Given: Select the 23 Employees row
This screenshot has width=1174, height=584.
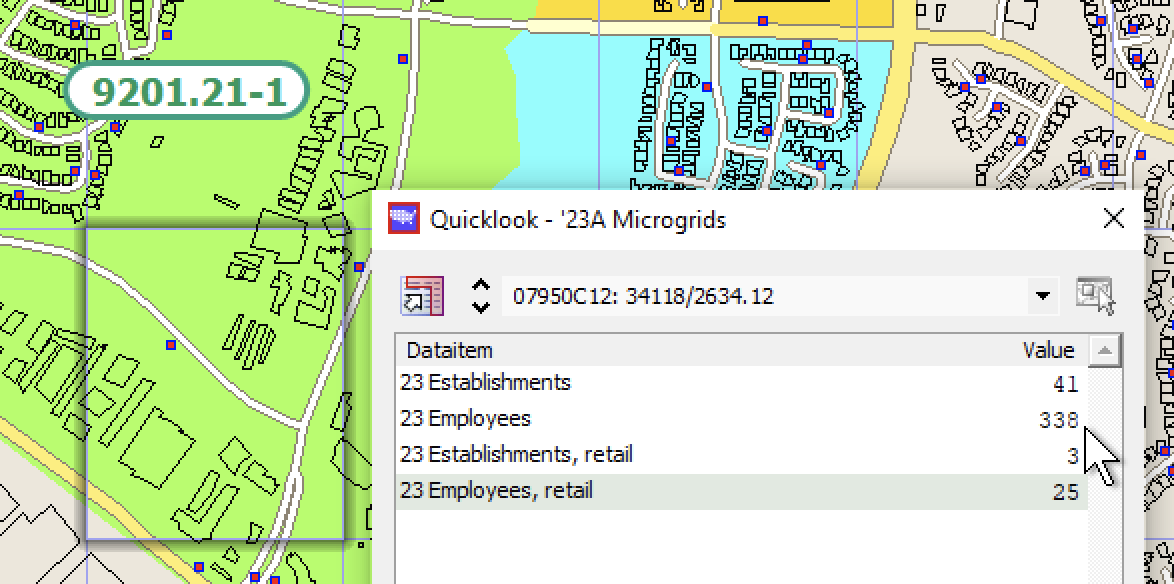Looking at the screenshot, I should pos(740,419).
